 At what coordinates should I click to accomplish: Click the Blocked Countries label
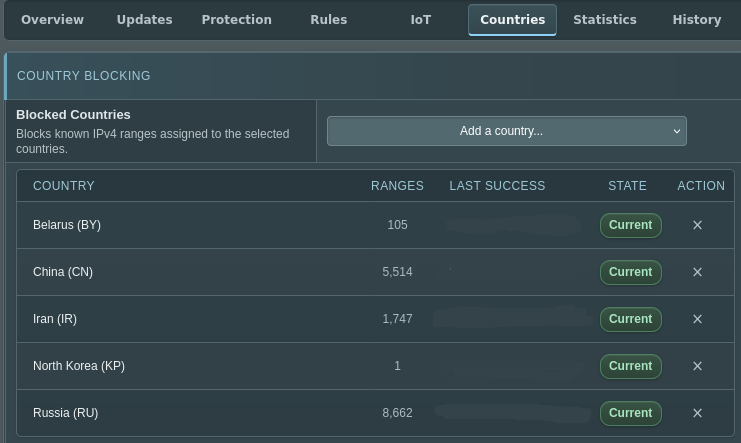point(73,114)
